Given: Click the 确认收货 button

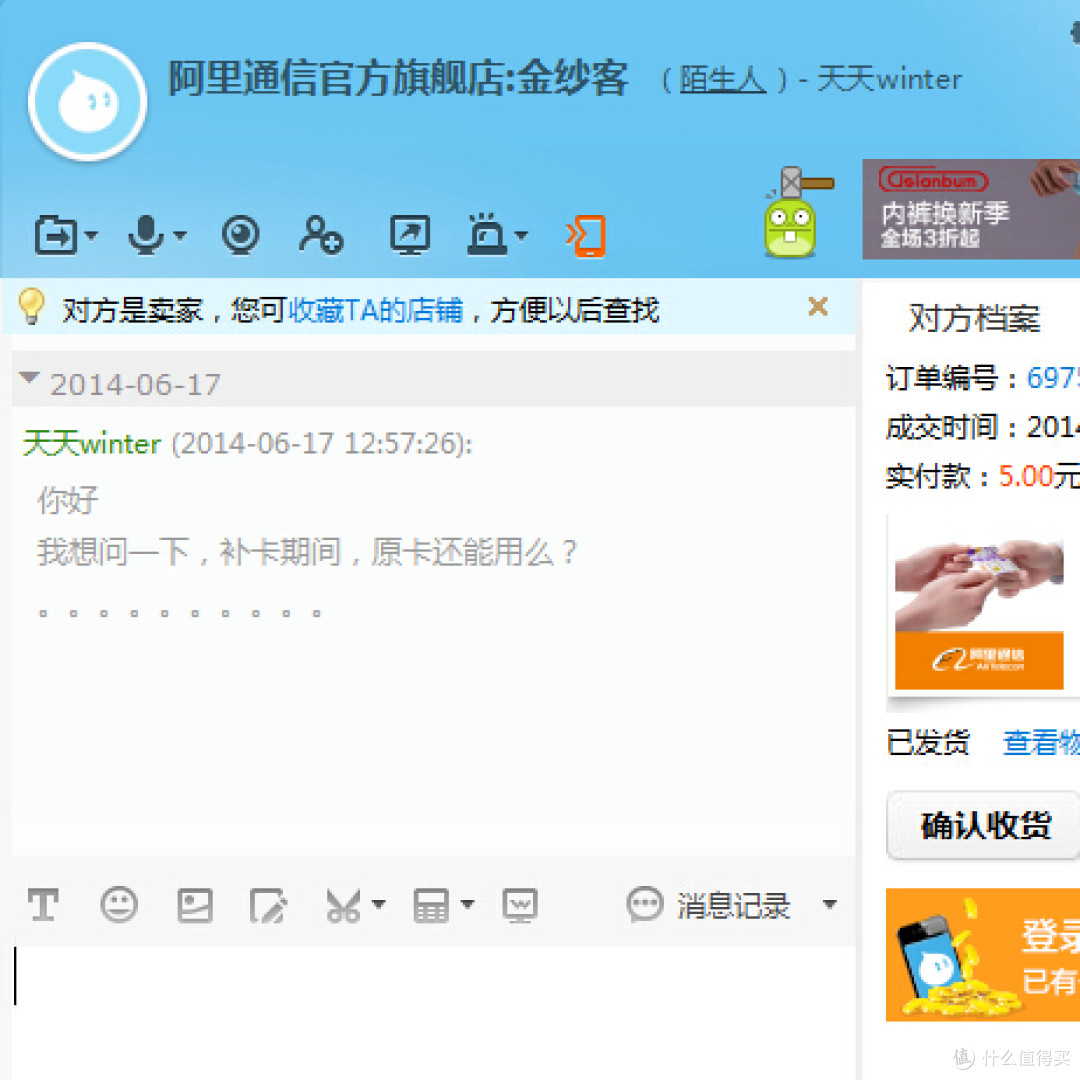Looking at the screenshot, I should coord(984,824).
